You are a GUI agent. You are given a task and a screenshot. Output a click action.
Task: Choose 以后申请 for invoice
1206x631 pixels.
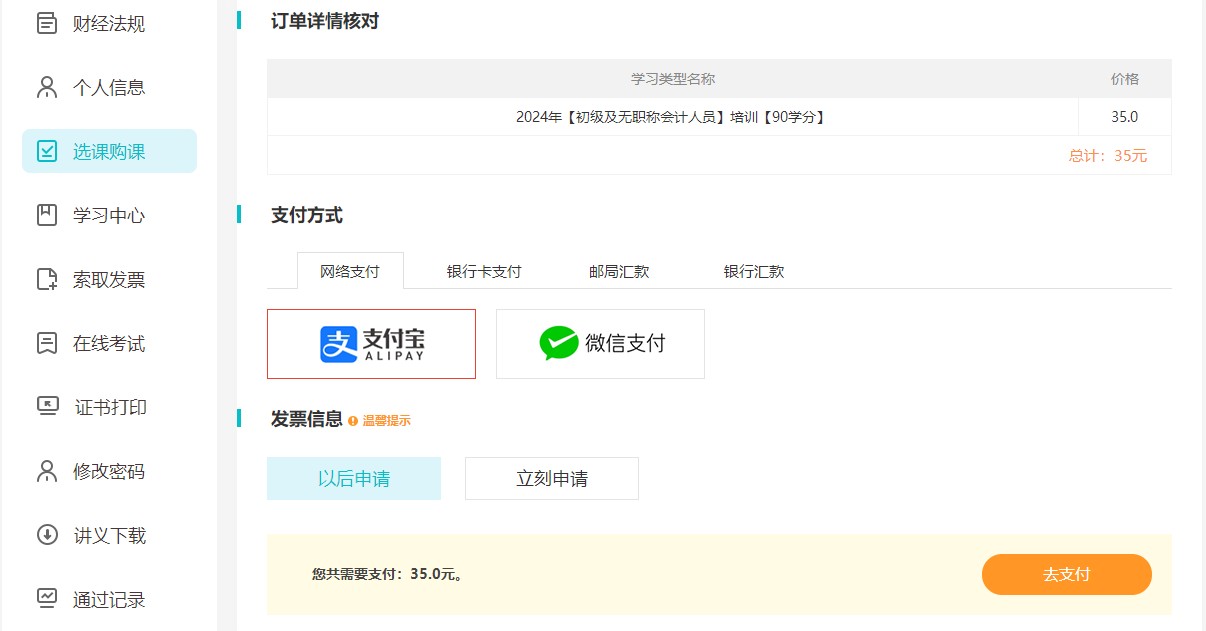[x=353, y=478]
